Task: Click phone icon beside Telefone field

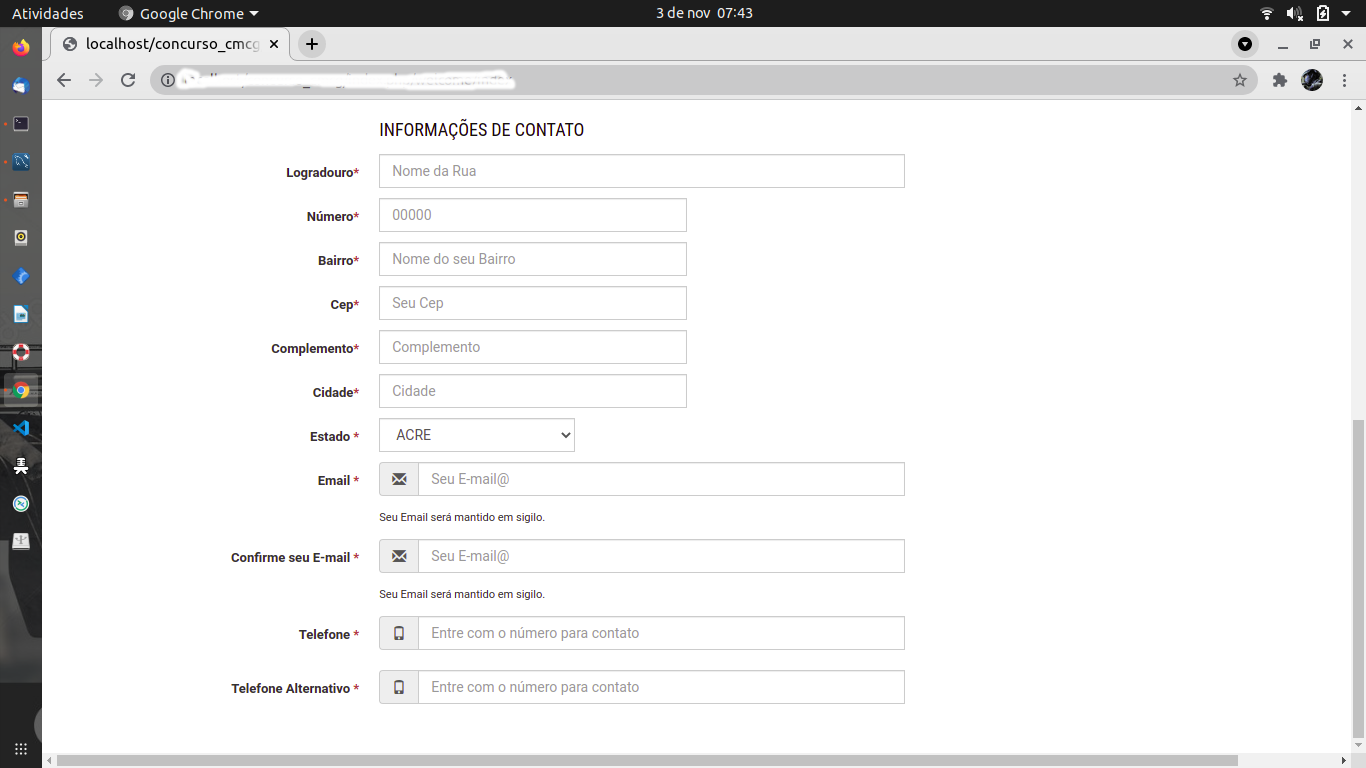Action: [x=399, y=633]
